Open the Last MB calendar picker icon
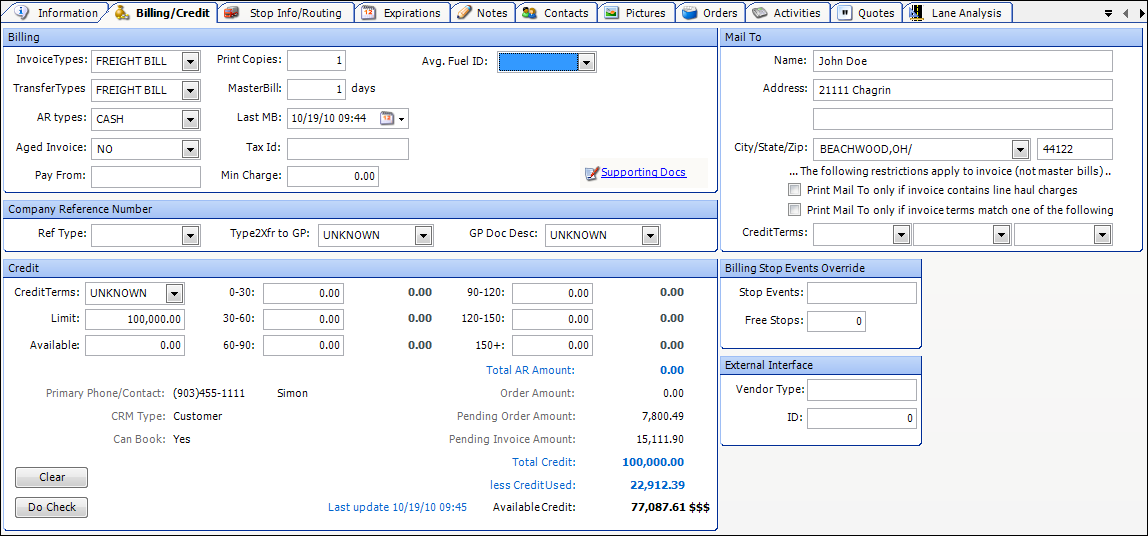This screenshot has height=536, width=1148. point(387,118)
